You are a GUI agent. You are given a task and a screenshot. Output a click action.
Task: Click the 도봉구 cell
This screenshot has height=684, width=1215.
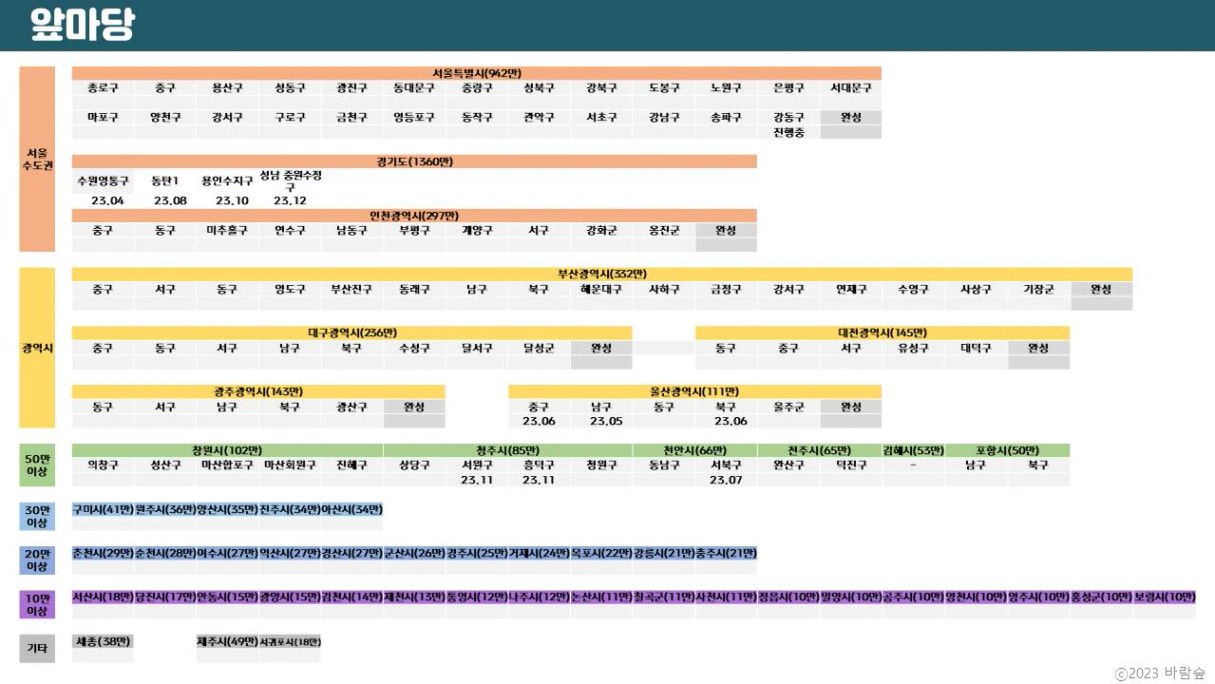click(x=664, y=88)
